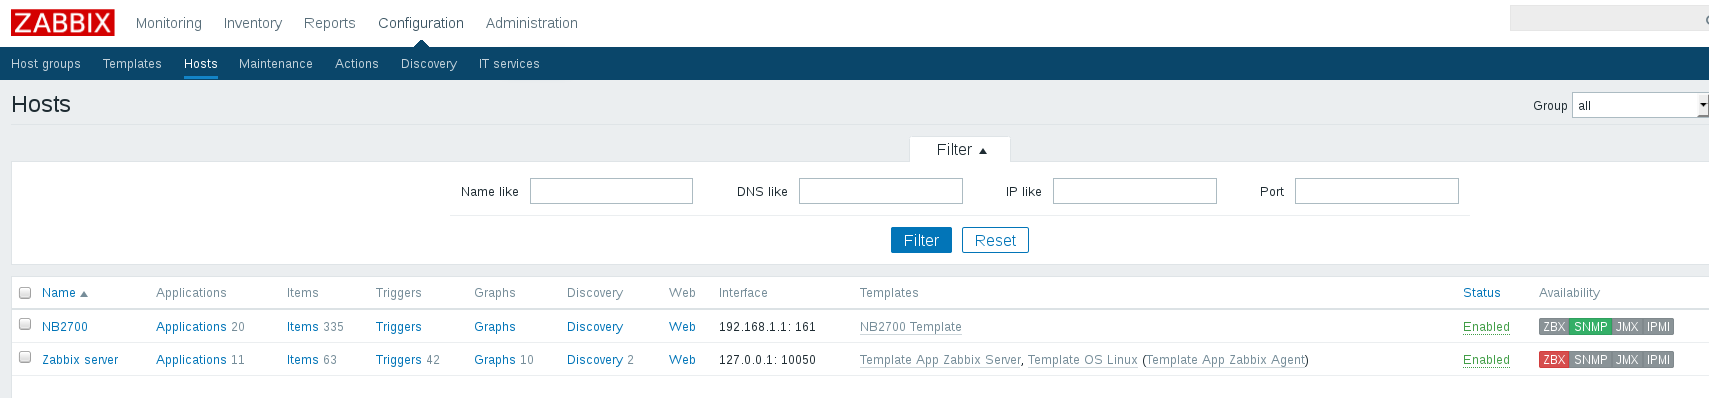Image resolution: width=1709 pixels, height=398 pixels.
Task: Open Graphs for Zabbix server
Action: click(x=495, y=360)
